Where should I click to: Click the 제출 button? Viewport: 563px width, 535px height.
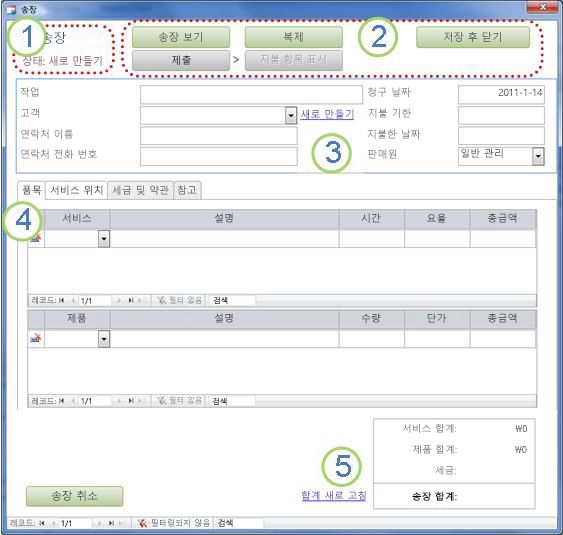point(181,60)
